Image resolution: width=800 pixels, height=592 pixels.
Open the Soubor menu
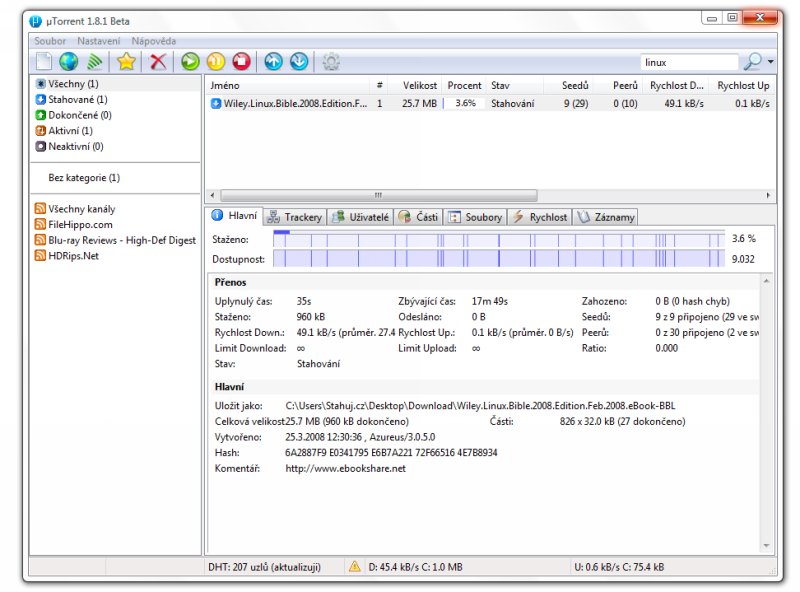click(x=50, y=41)
